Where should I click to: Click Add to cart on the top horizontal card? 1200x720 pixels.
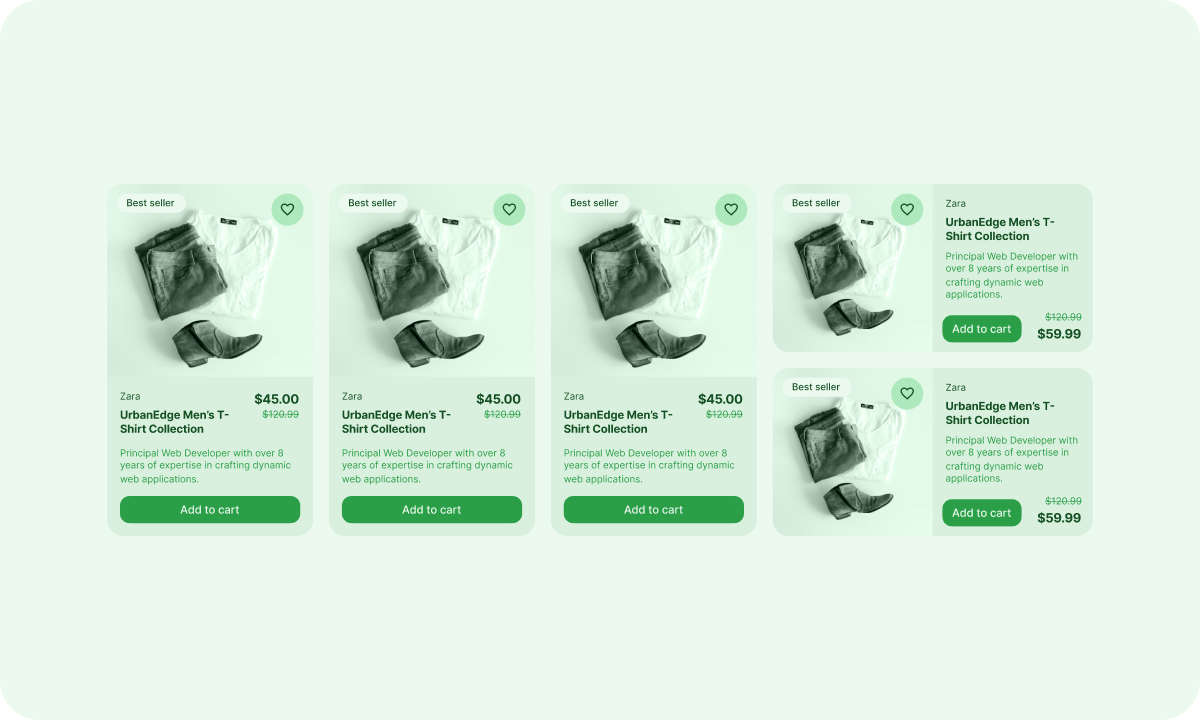(982, 329)
